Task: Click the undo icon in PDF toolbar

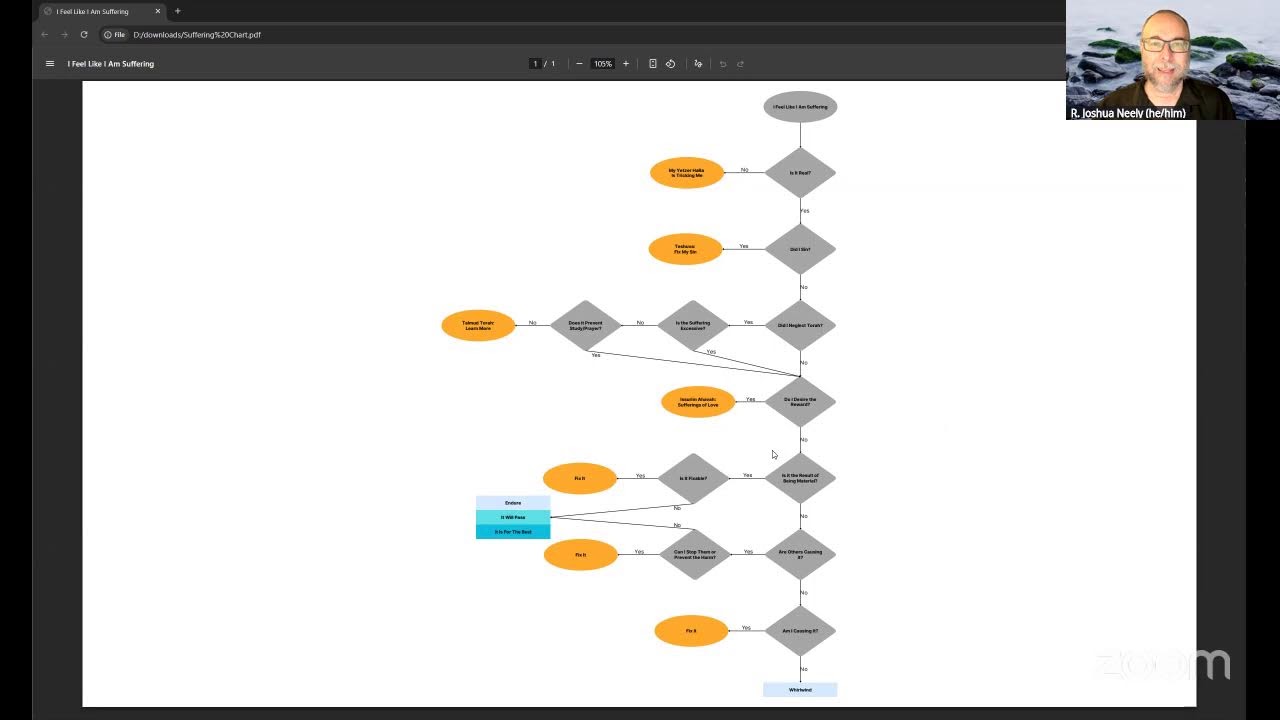Action: tap(722, 64)
